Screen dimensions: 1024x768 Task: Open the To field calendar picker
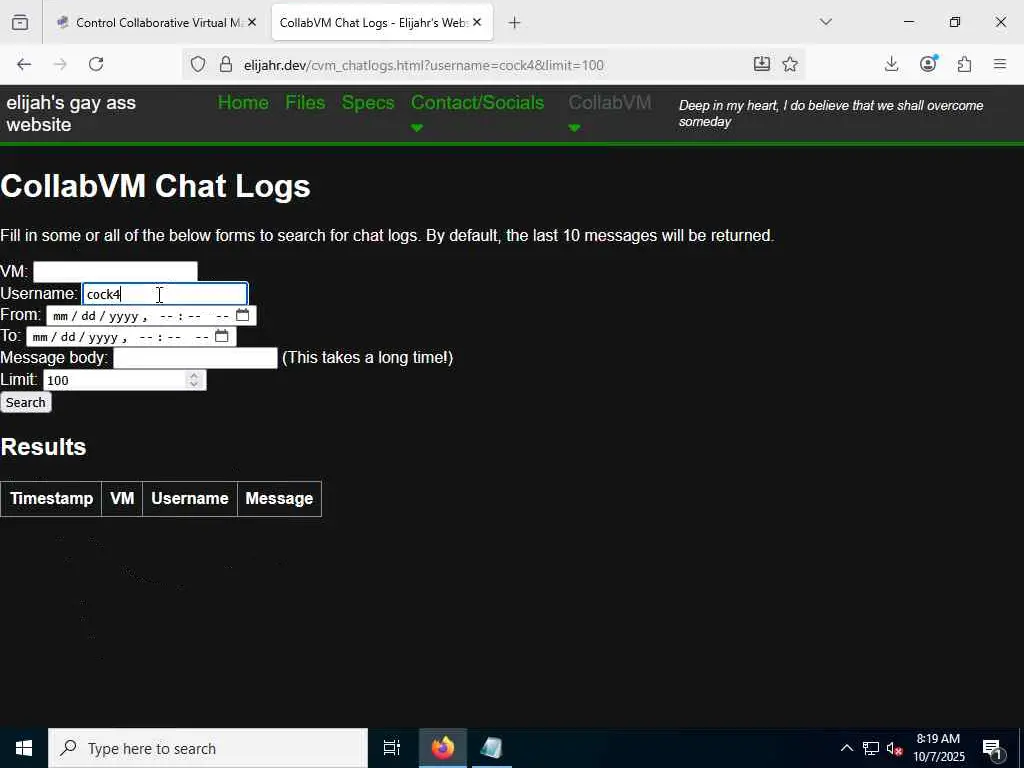coord(222,336)
